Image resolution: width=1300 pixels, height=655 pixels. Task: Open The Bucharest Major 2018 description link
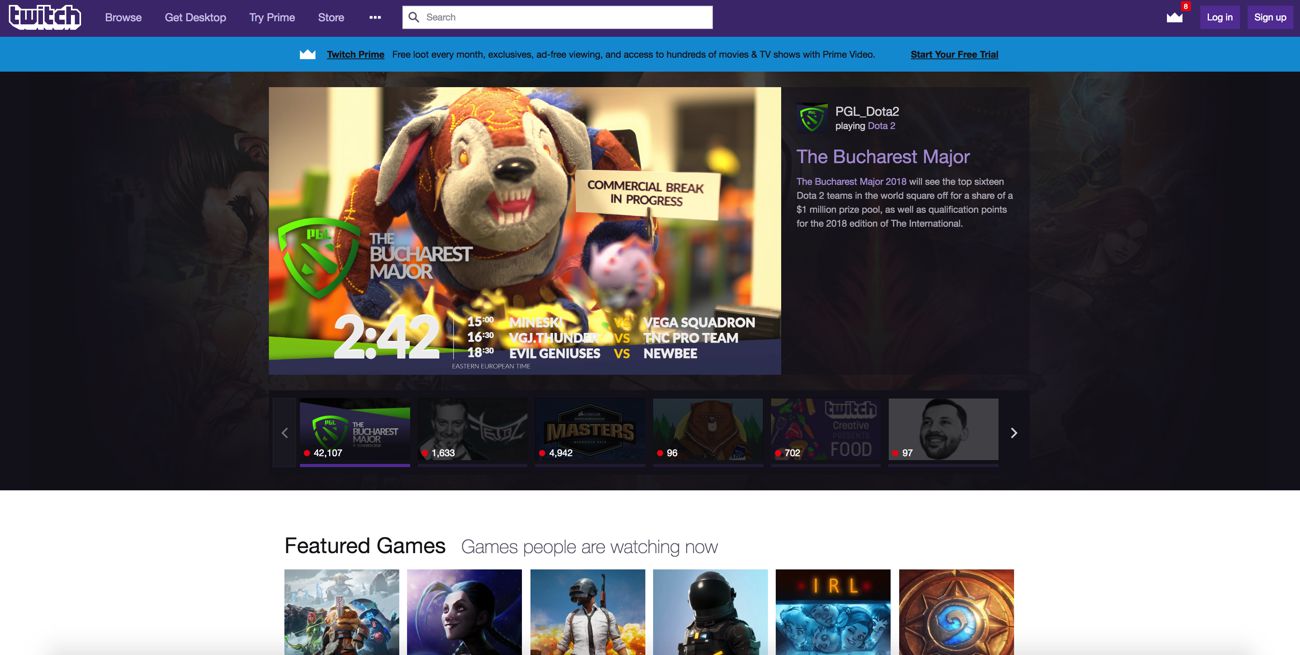[851, 182]
